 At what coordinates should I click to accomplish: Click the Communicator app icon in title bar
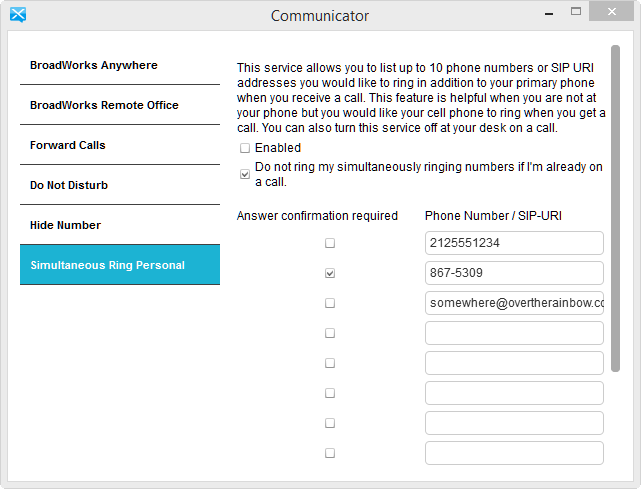pyautogui.click(x=18, y=15)
